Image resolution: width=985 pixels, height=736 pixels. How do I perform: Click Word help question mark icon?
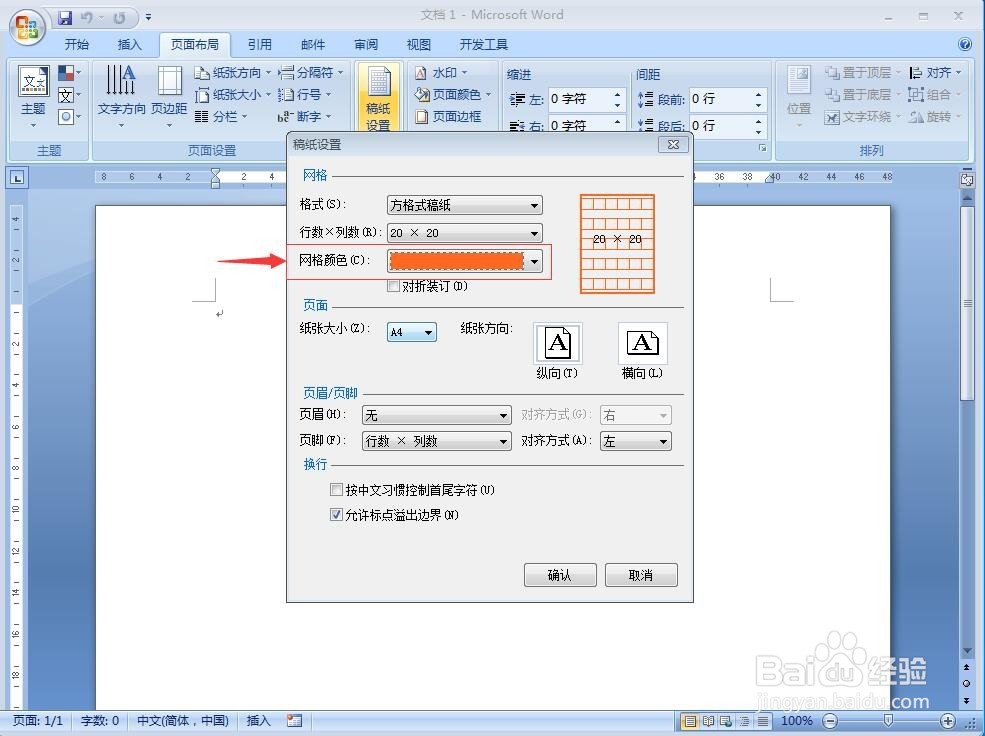(965, 44)
